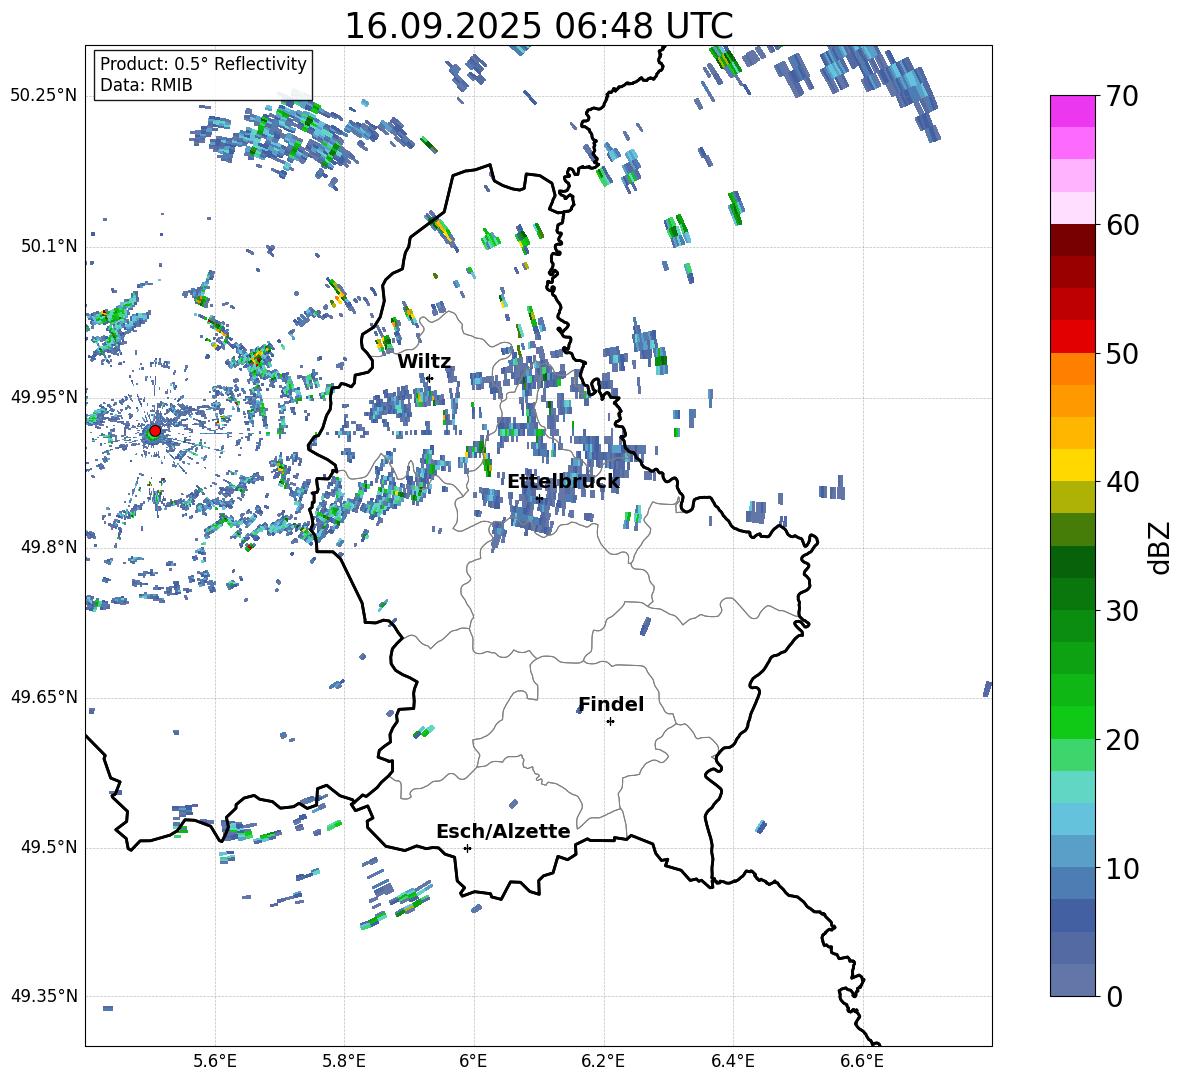Click the colorbar tick value 20
The width and height of the screenshot is (1184, 1081).
1123,740
